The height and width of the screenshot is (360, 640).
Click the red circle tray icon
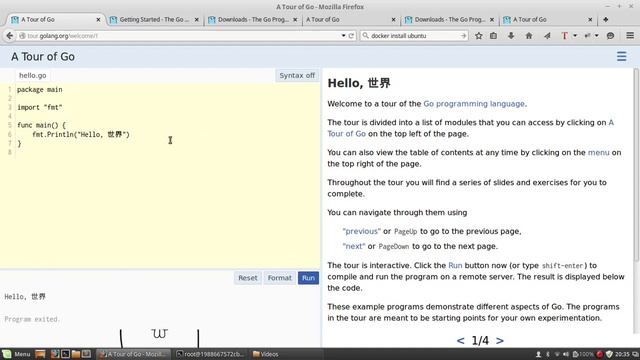coord(600,354)
